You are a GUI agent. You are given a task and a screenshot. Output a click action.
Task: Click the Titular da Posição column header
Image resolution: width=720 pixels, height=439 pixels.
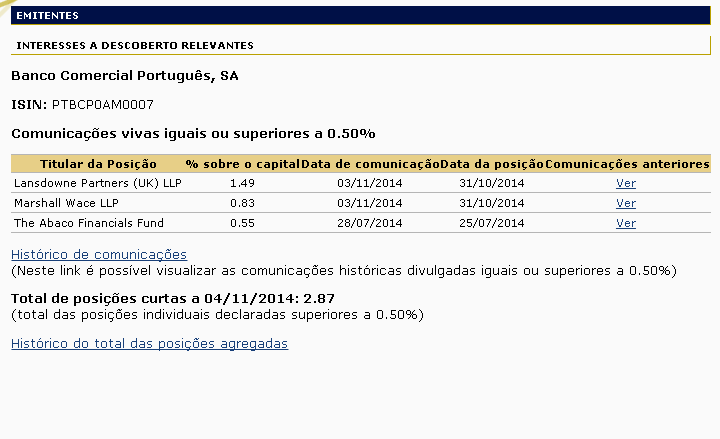pyautogui.click(x=98, y=164)
